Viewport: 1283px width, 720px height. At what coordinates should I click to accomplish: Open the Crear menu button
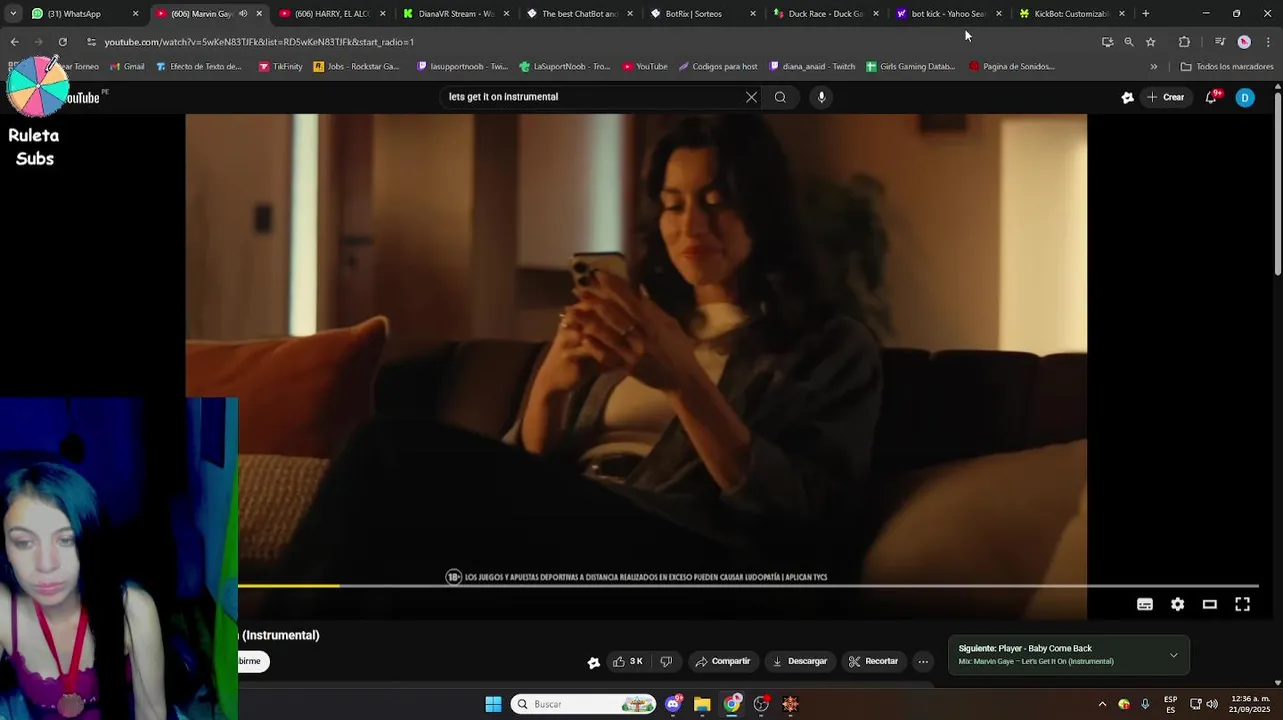point(1165,97)
